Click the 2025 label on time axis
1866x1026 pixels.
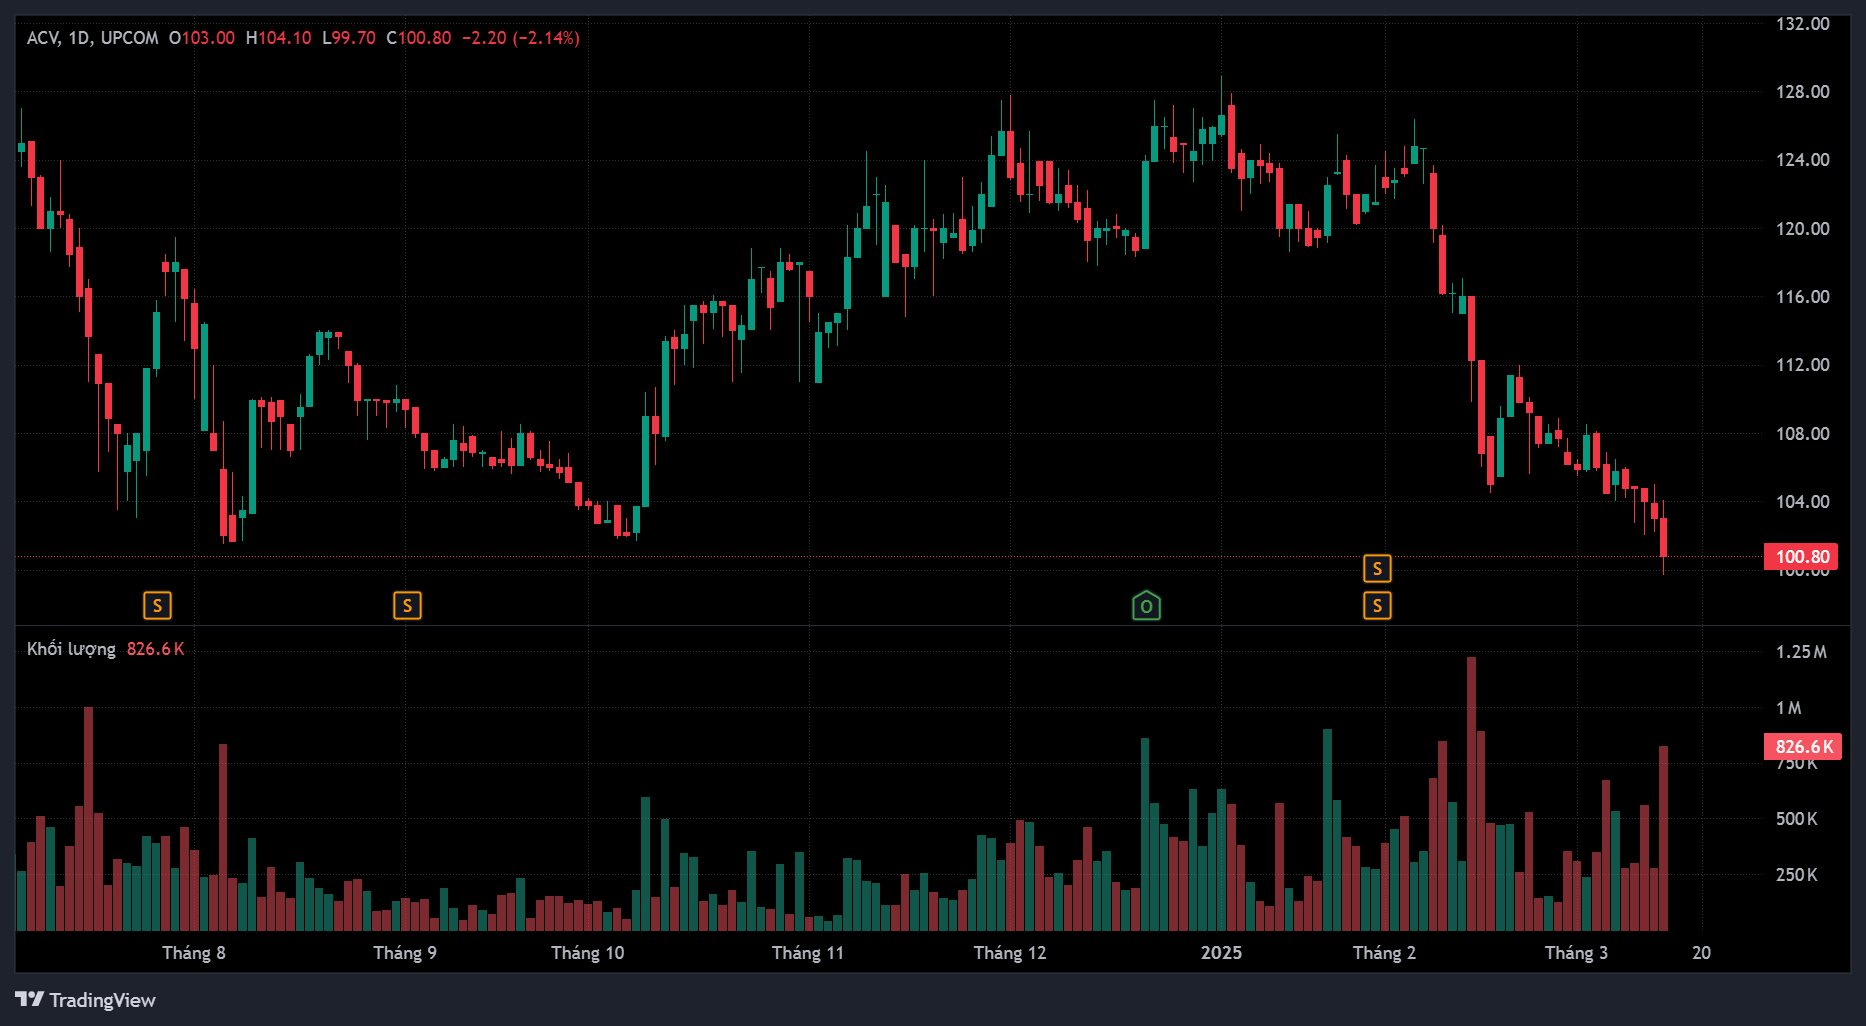pyautogui.click(x=1221, y=952)
